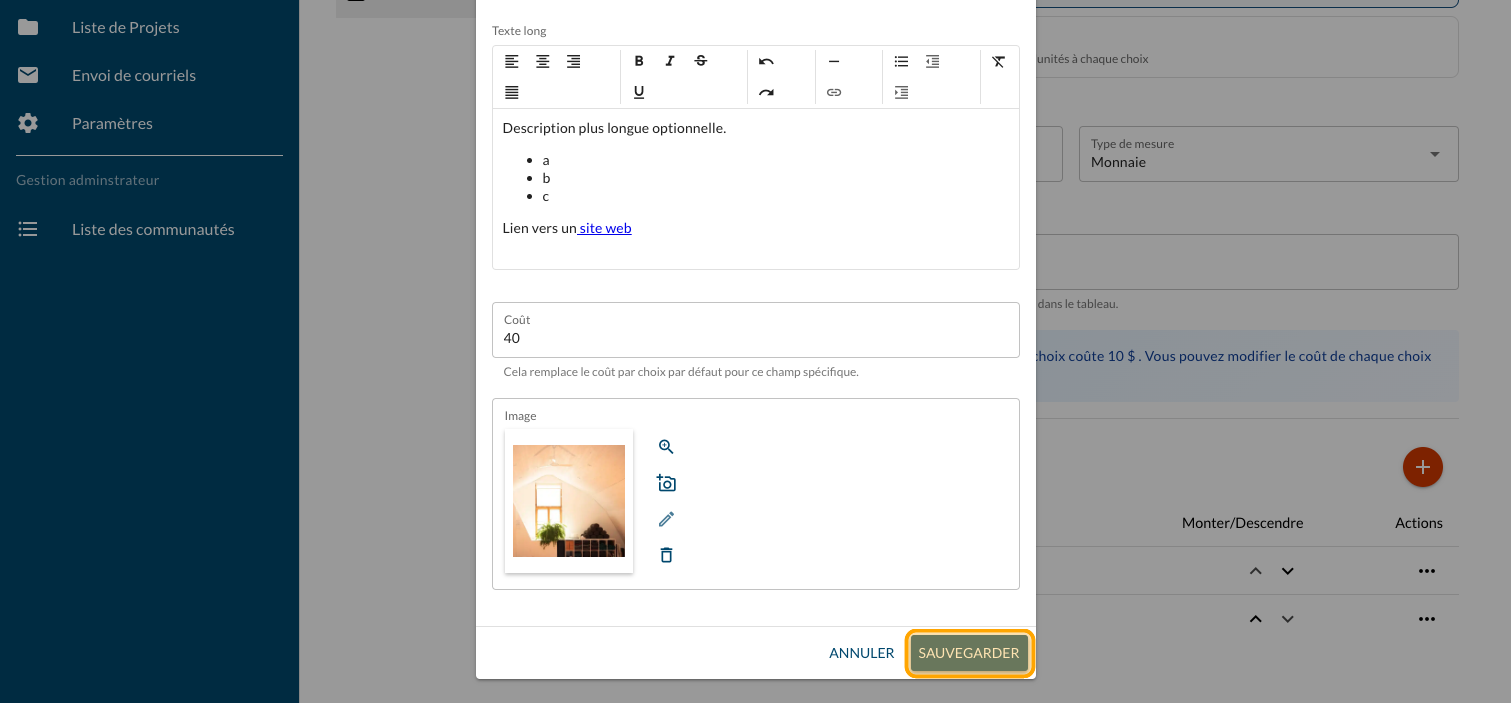Delete the image using trash icon
Viewport: 1511px width, 703px height.
(666, 555)
